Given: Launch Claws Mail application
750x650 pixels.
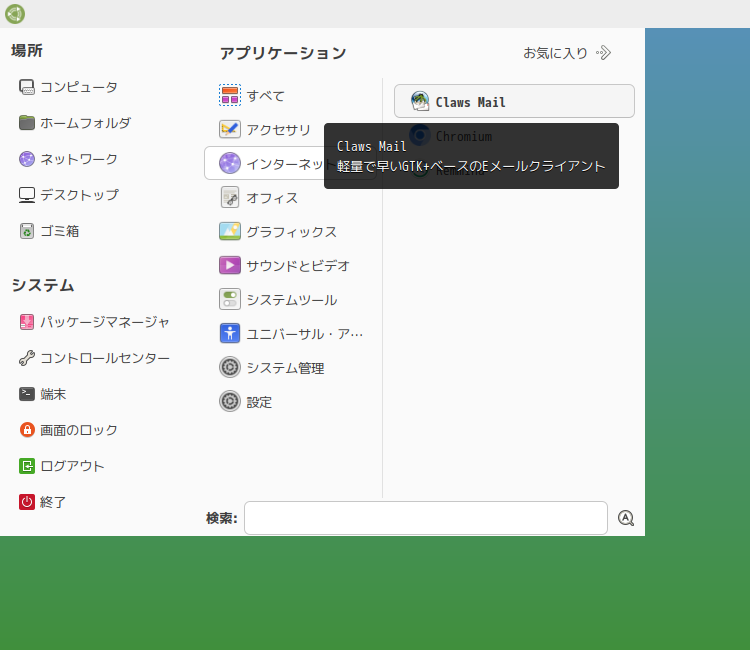Looking at the screenshot, I should tap(514, 101).
